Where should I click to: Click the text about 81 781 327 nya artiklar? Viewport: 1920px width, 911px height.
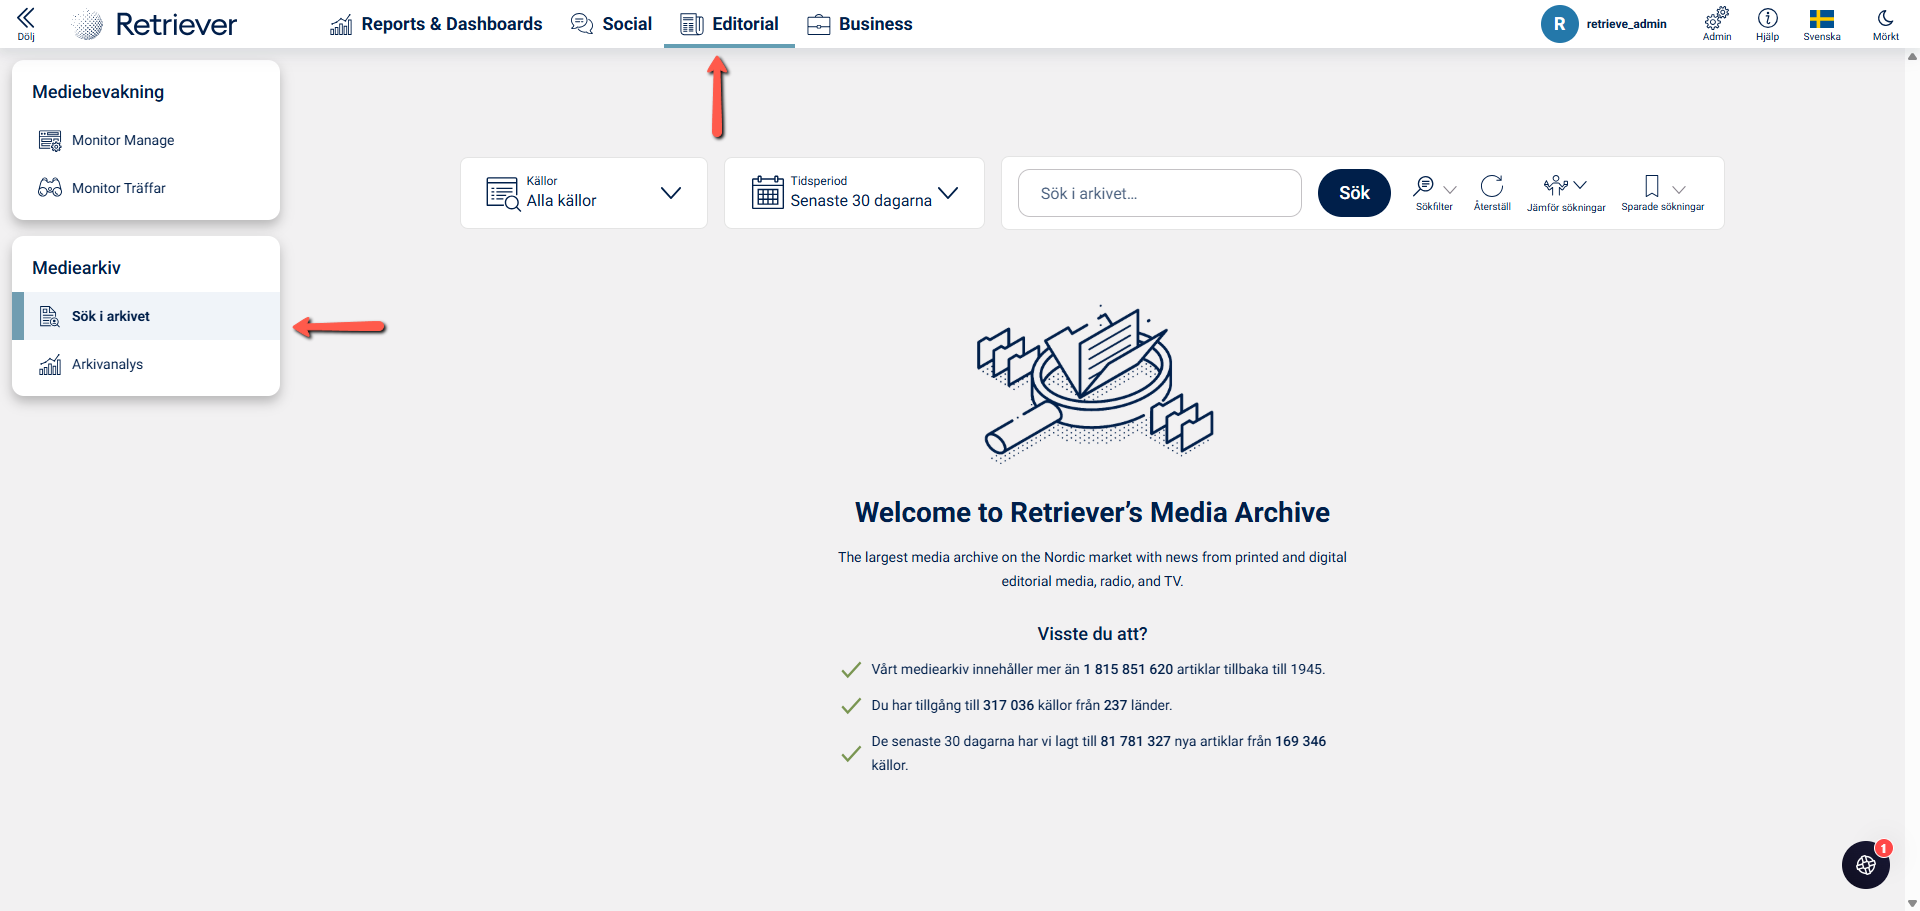[1098, 753]
